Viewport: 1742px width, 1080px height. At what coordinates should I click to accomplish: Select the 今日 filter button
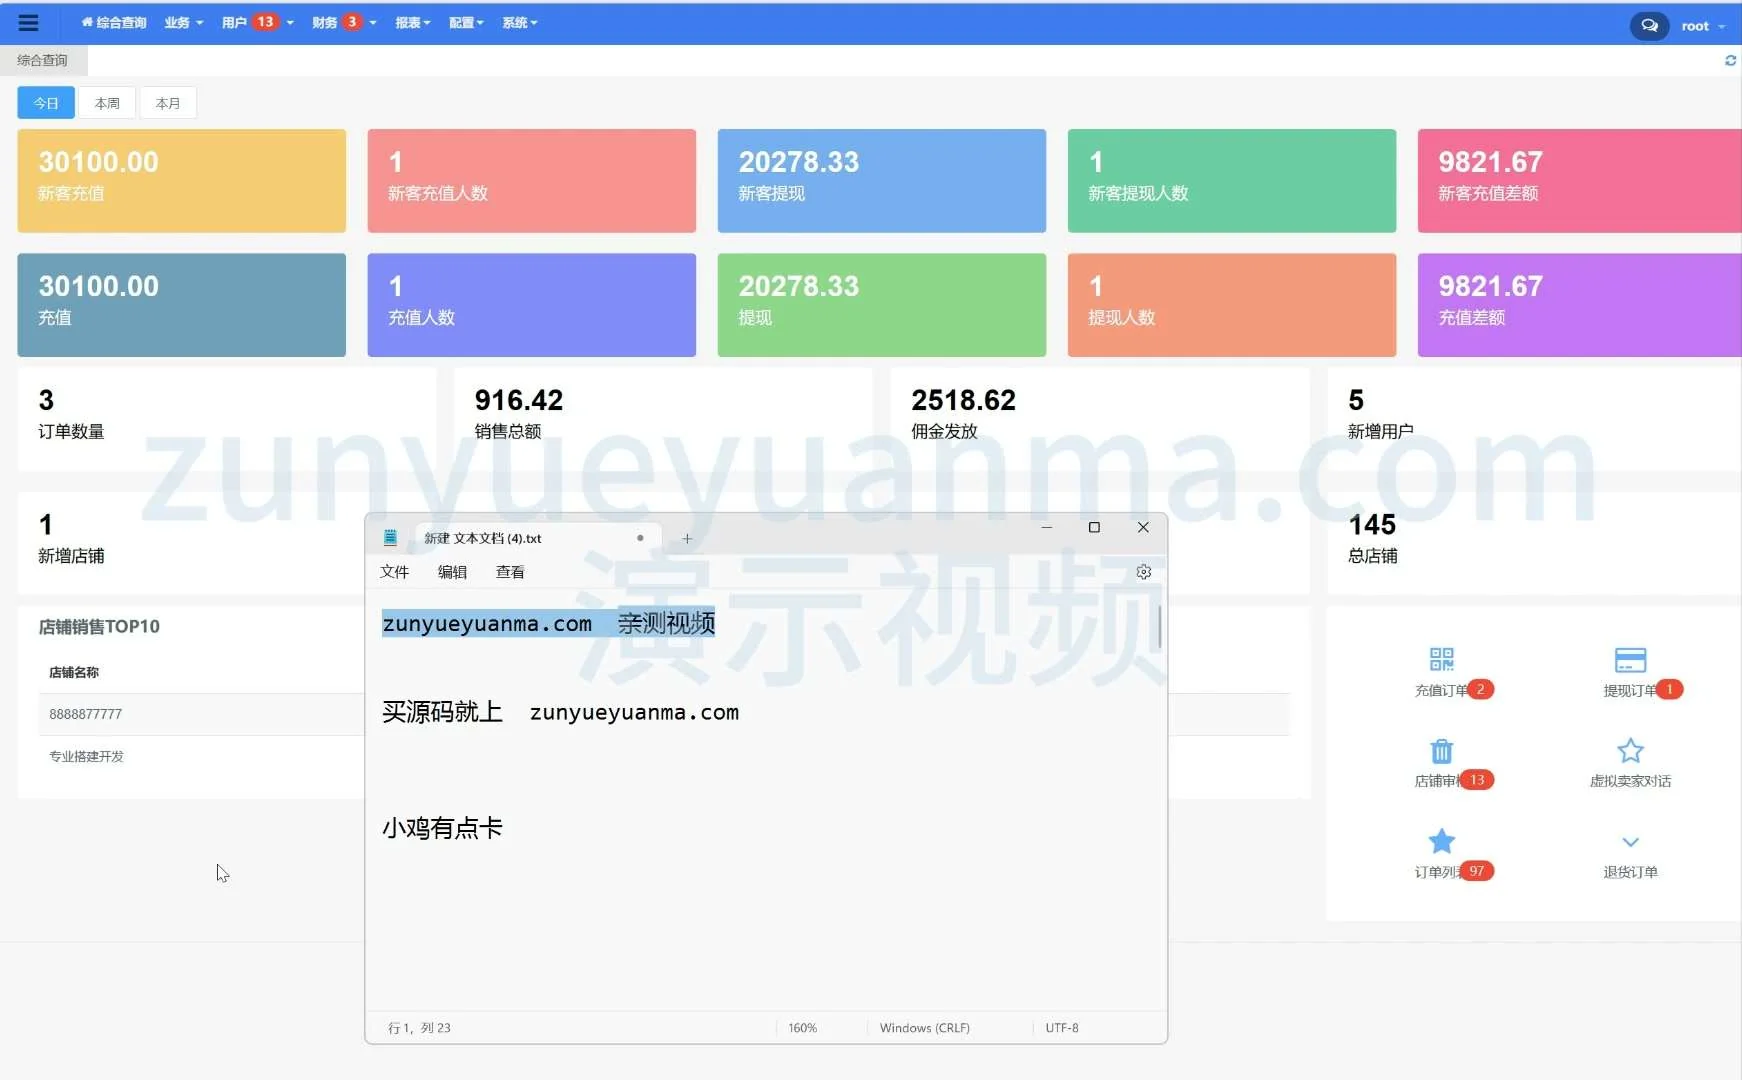pyautogui.click(x=46, y=103)
